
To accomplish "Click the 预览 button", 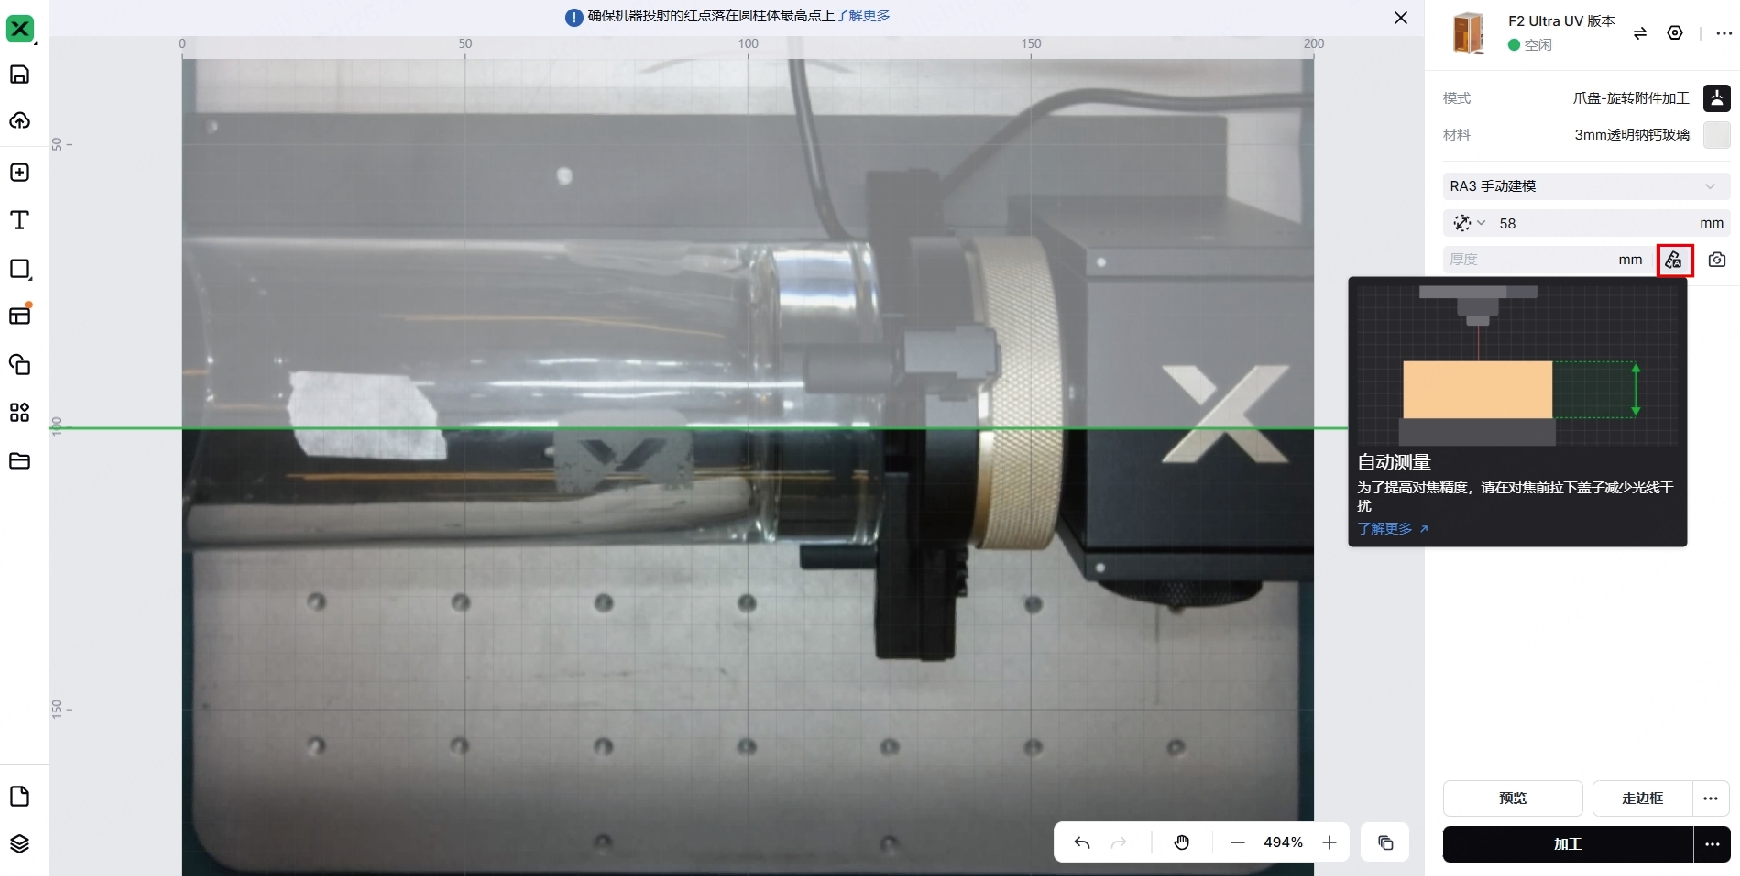I will tap(1512, 798).
